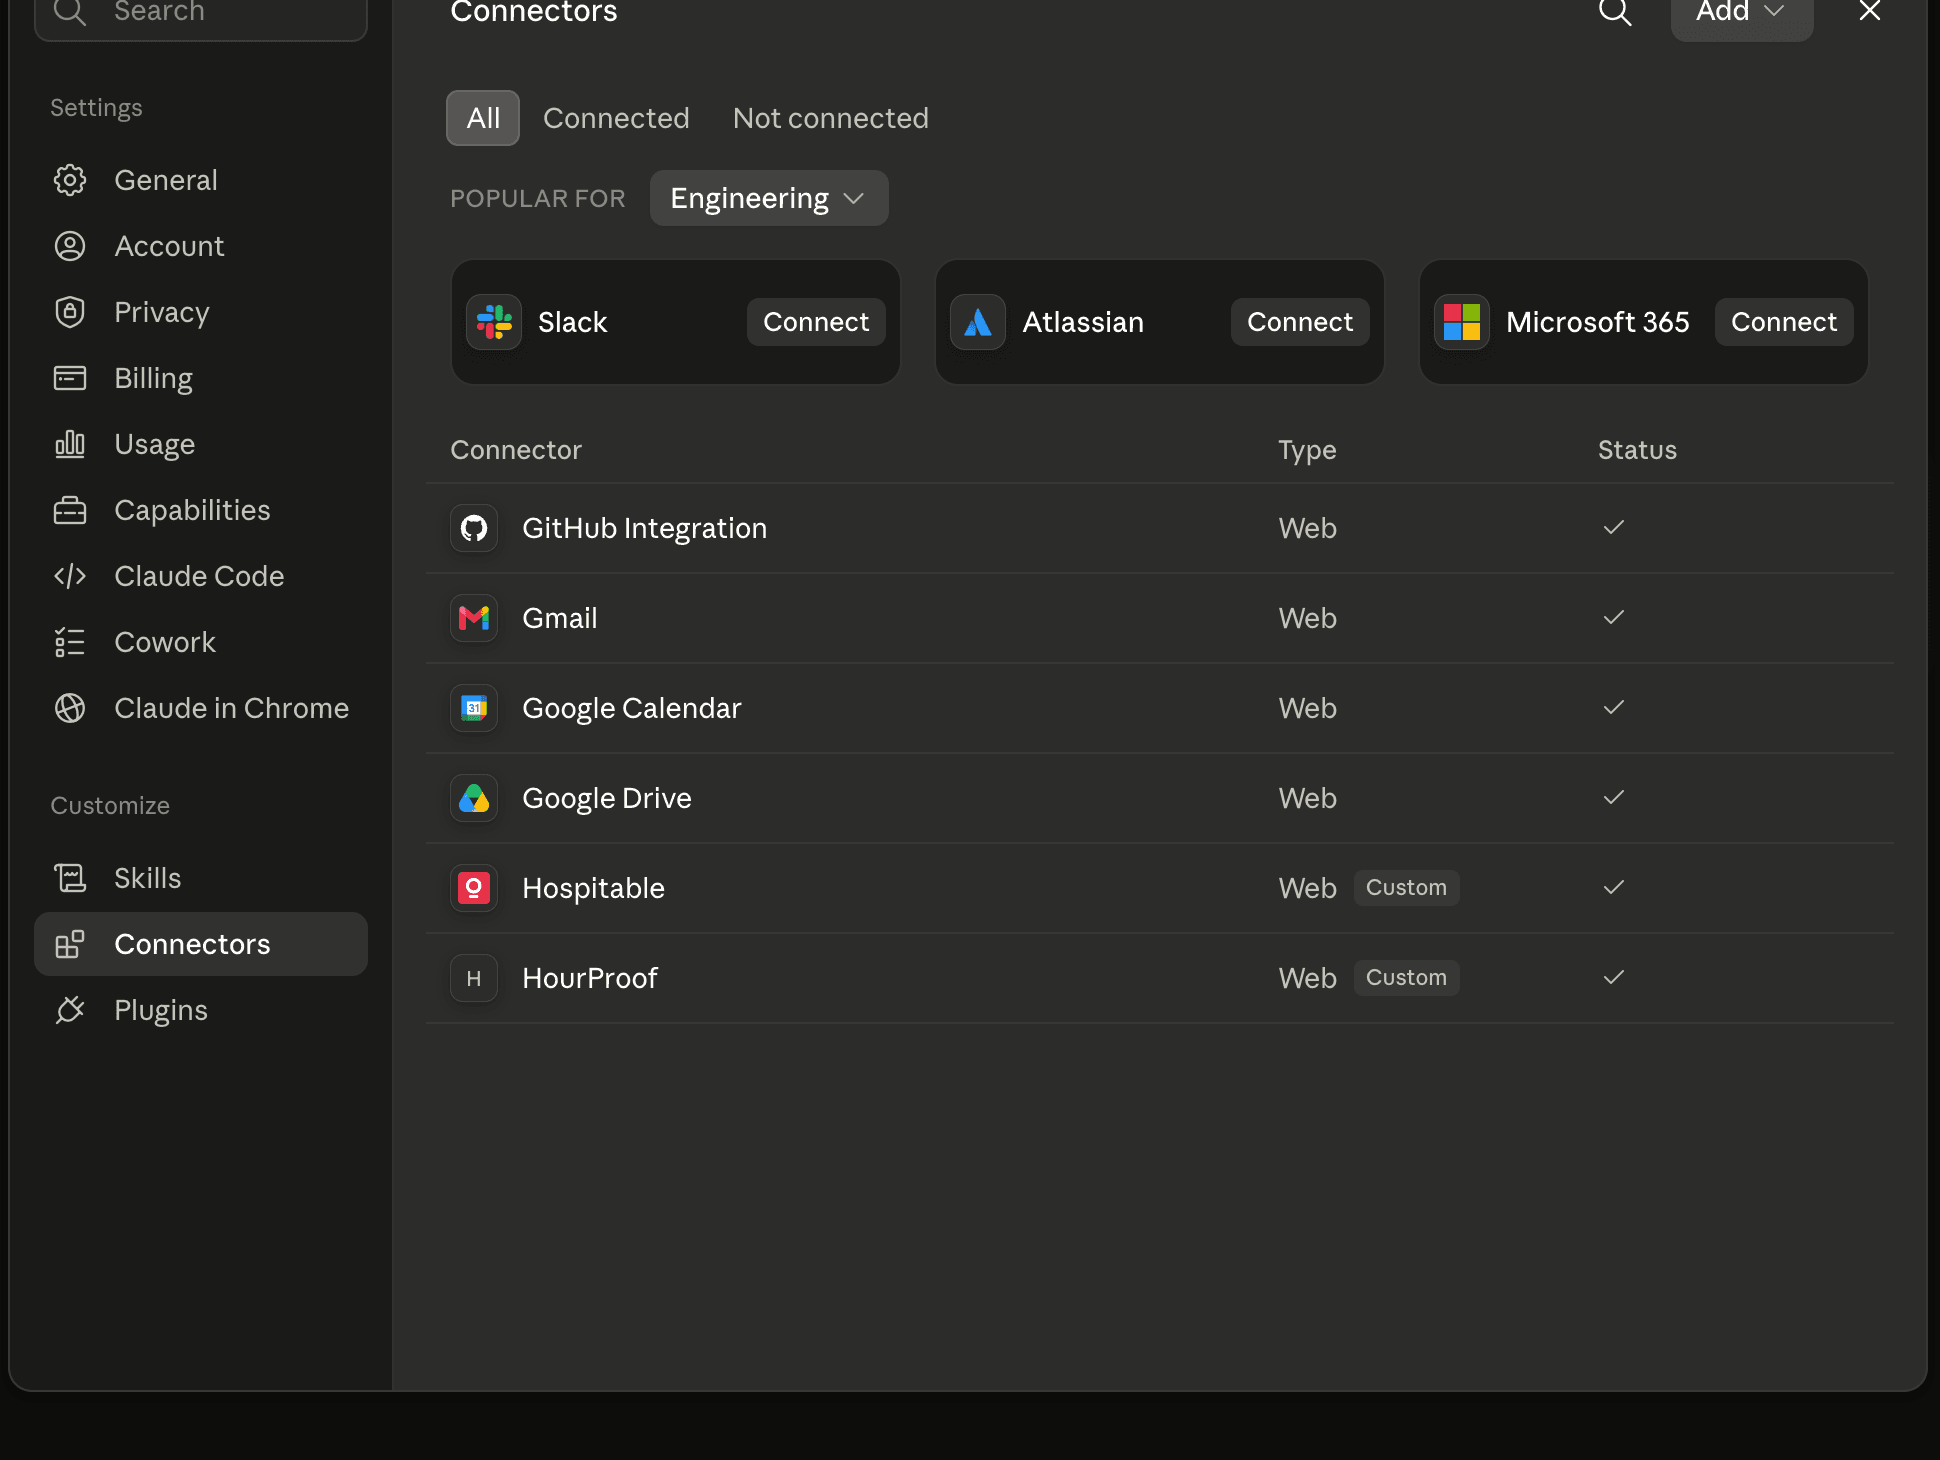Image resolution: width=1940 pixels, height=1460 pixels.
Task: Click the Capabilities briefcase icon
Action: [70, 510]
